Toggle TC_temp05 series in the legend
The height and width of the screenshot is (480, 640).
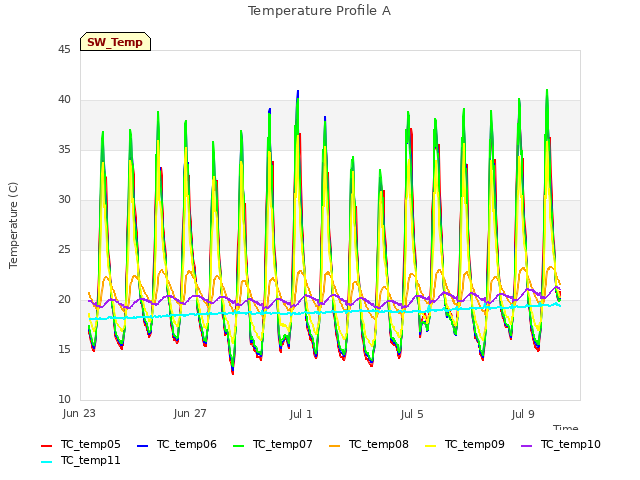coord(81,444)
